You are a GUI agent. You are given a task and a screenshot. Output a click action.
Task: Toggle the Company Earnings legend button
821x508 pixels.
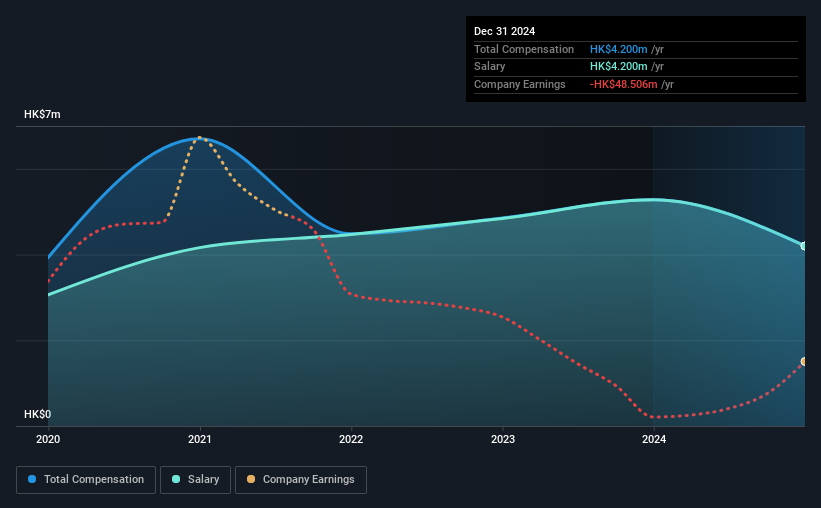pos(301,480)
